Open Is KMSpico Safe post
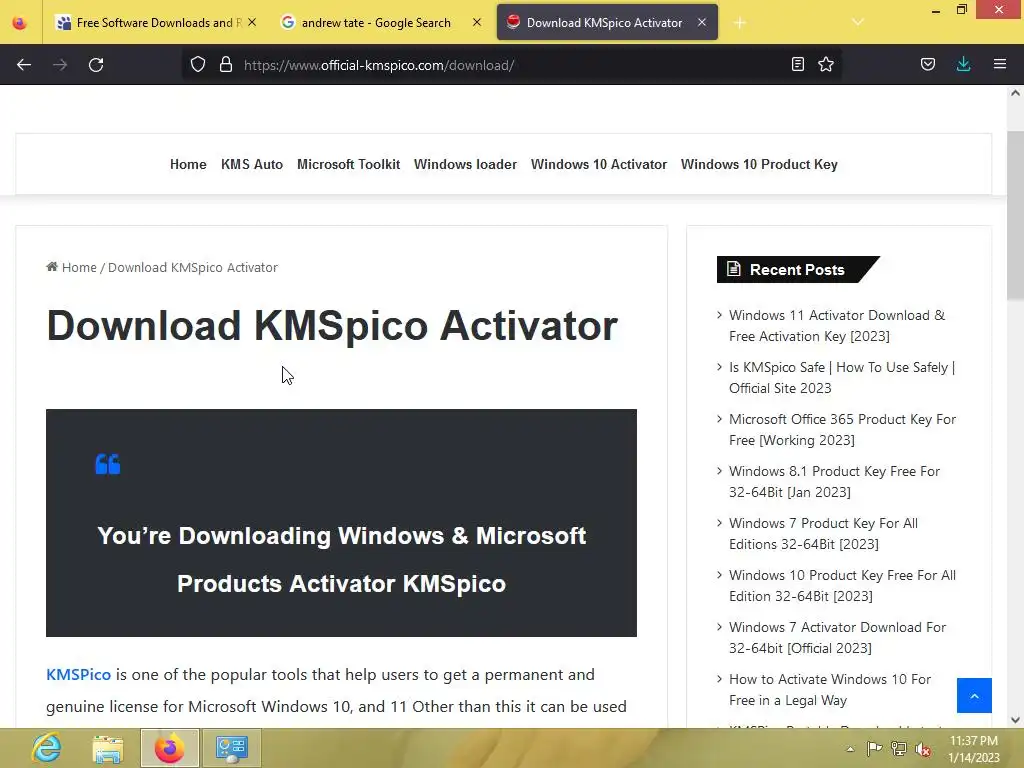Viewport: 1024px width, 768px height. [x=842, y=377]
